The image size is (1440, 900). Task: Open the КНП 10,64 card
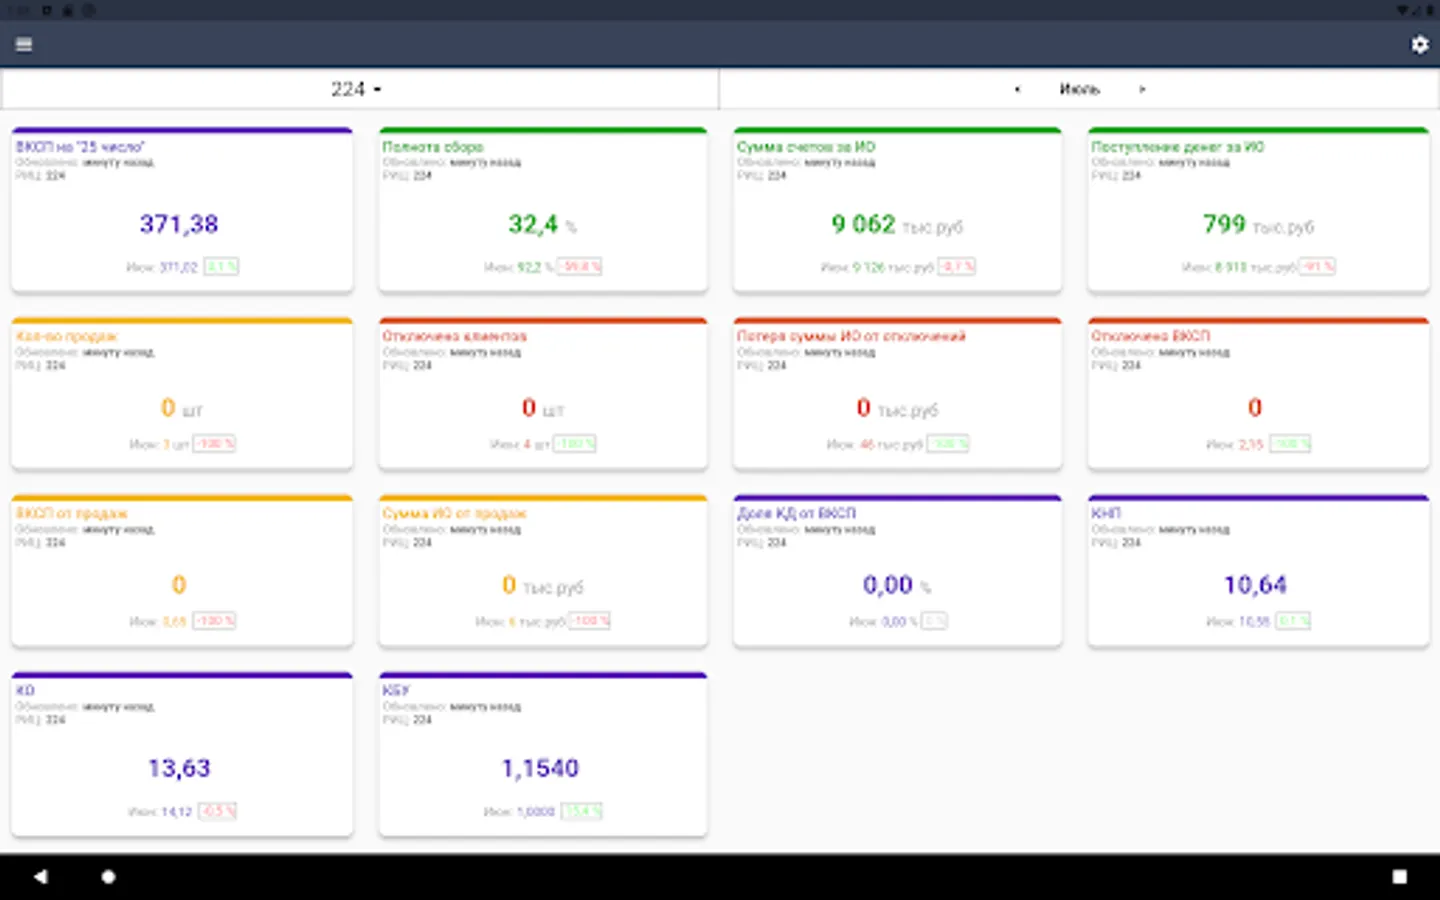coord(1258,571)
